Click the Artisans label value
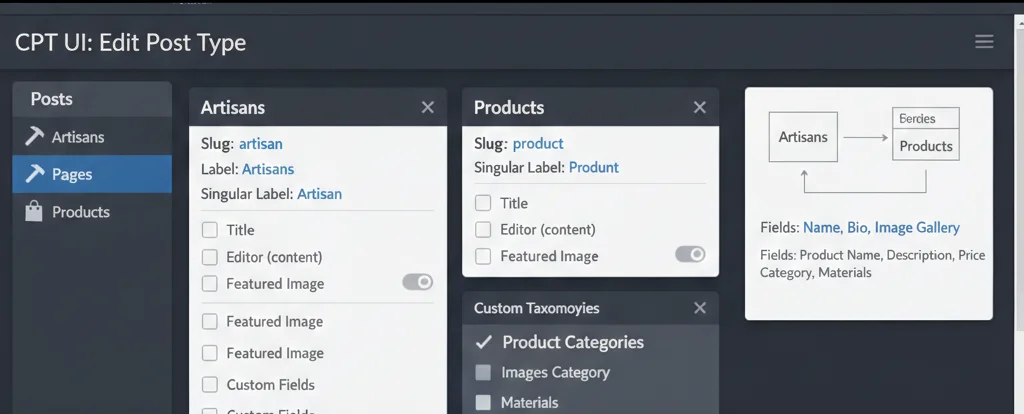 click(x=268, y=169)
